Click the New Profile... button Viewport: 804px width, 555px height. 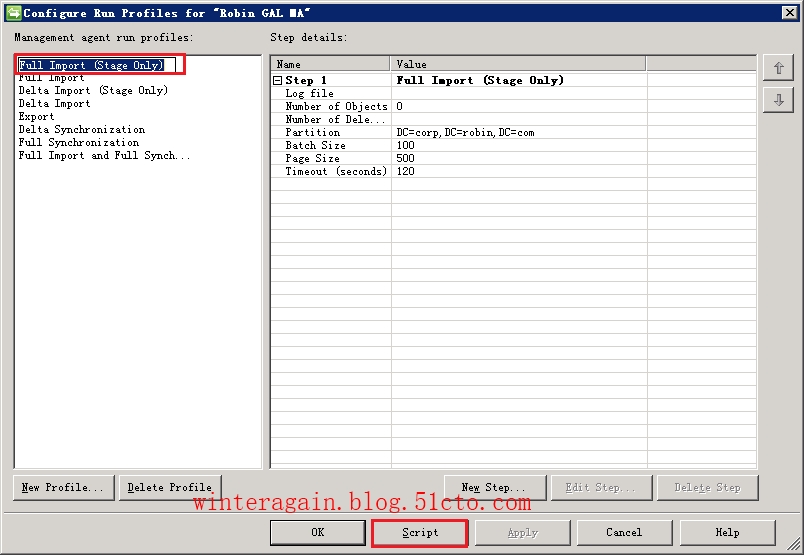[x=64, y=488]
